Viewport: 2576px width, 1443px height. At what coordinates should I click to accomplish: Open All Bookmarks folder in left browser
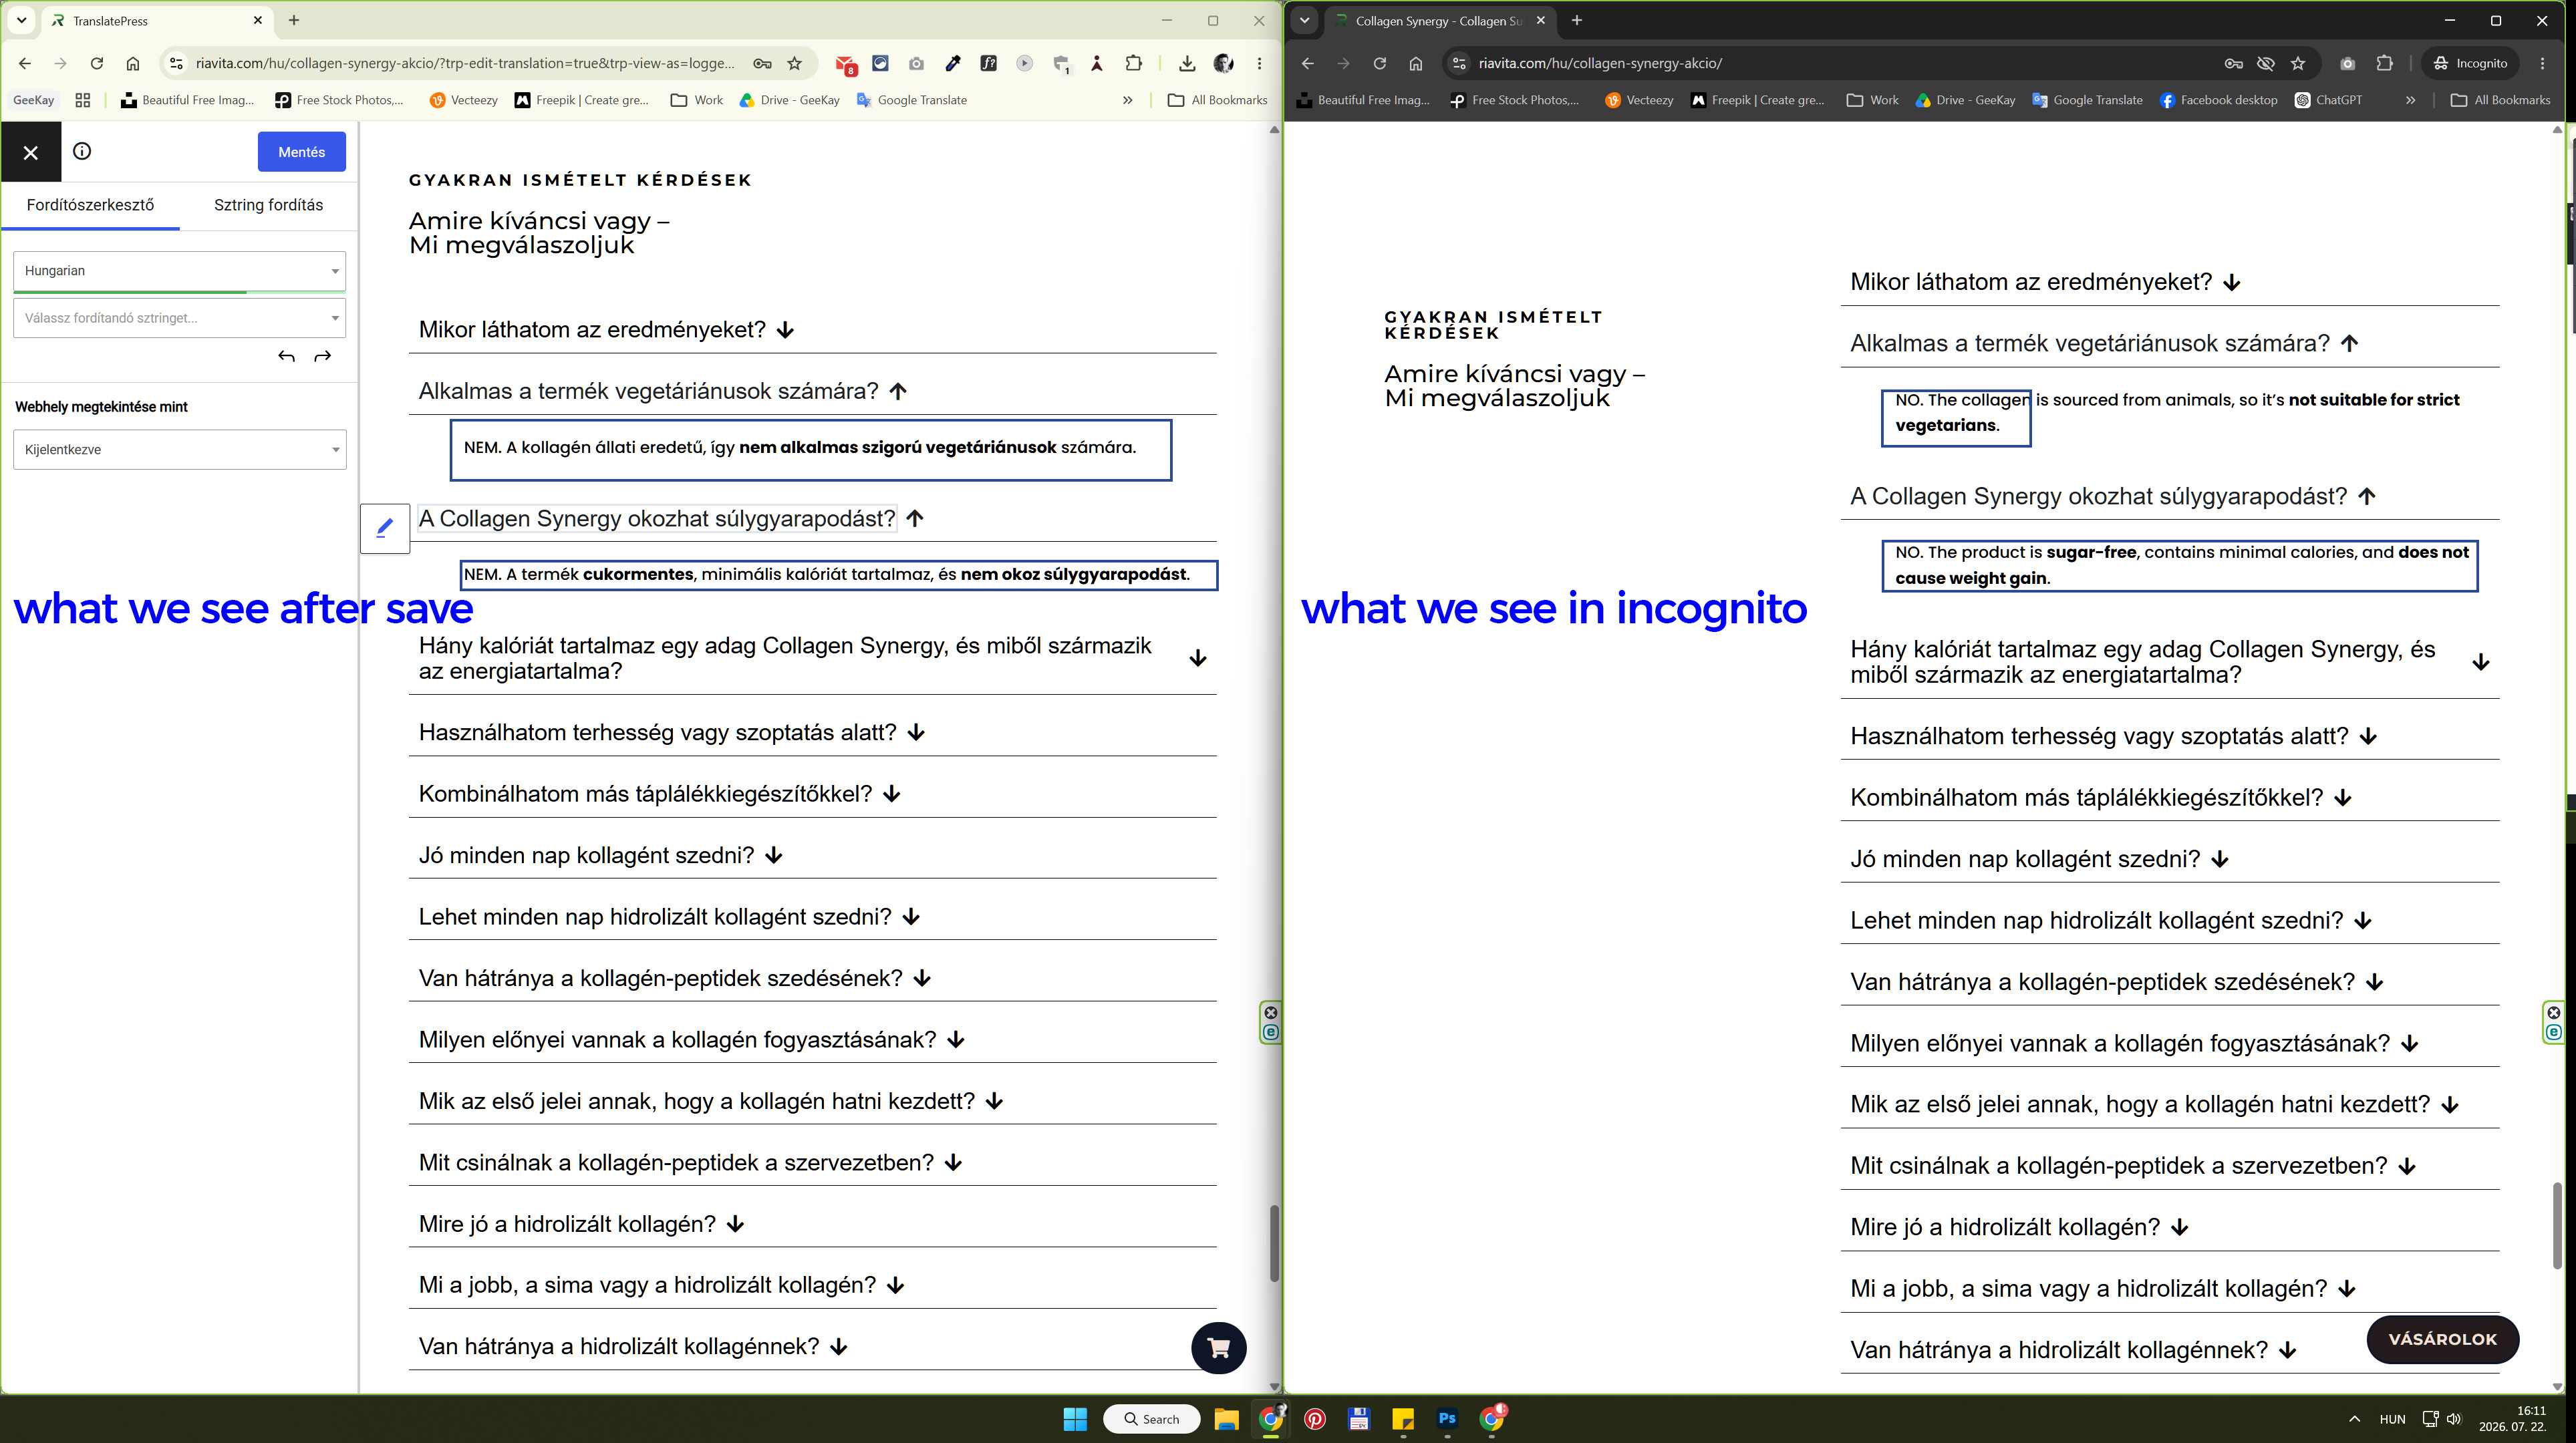tap(1217, 100)
